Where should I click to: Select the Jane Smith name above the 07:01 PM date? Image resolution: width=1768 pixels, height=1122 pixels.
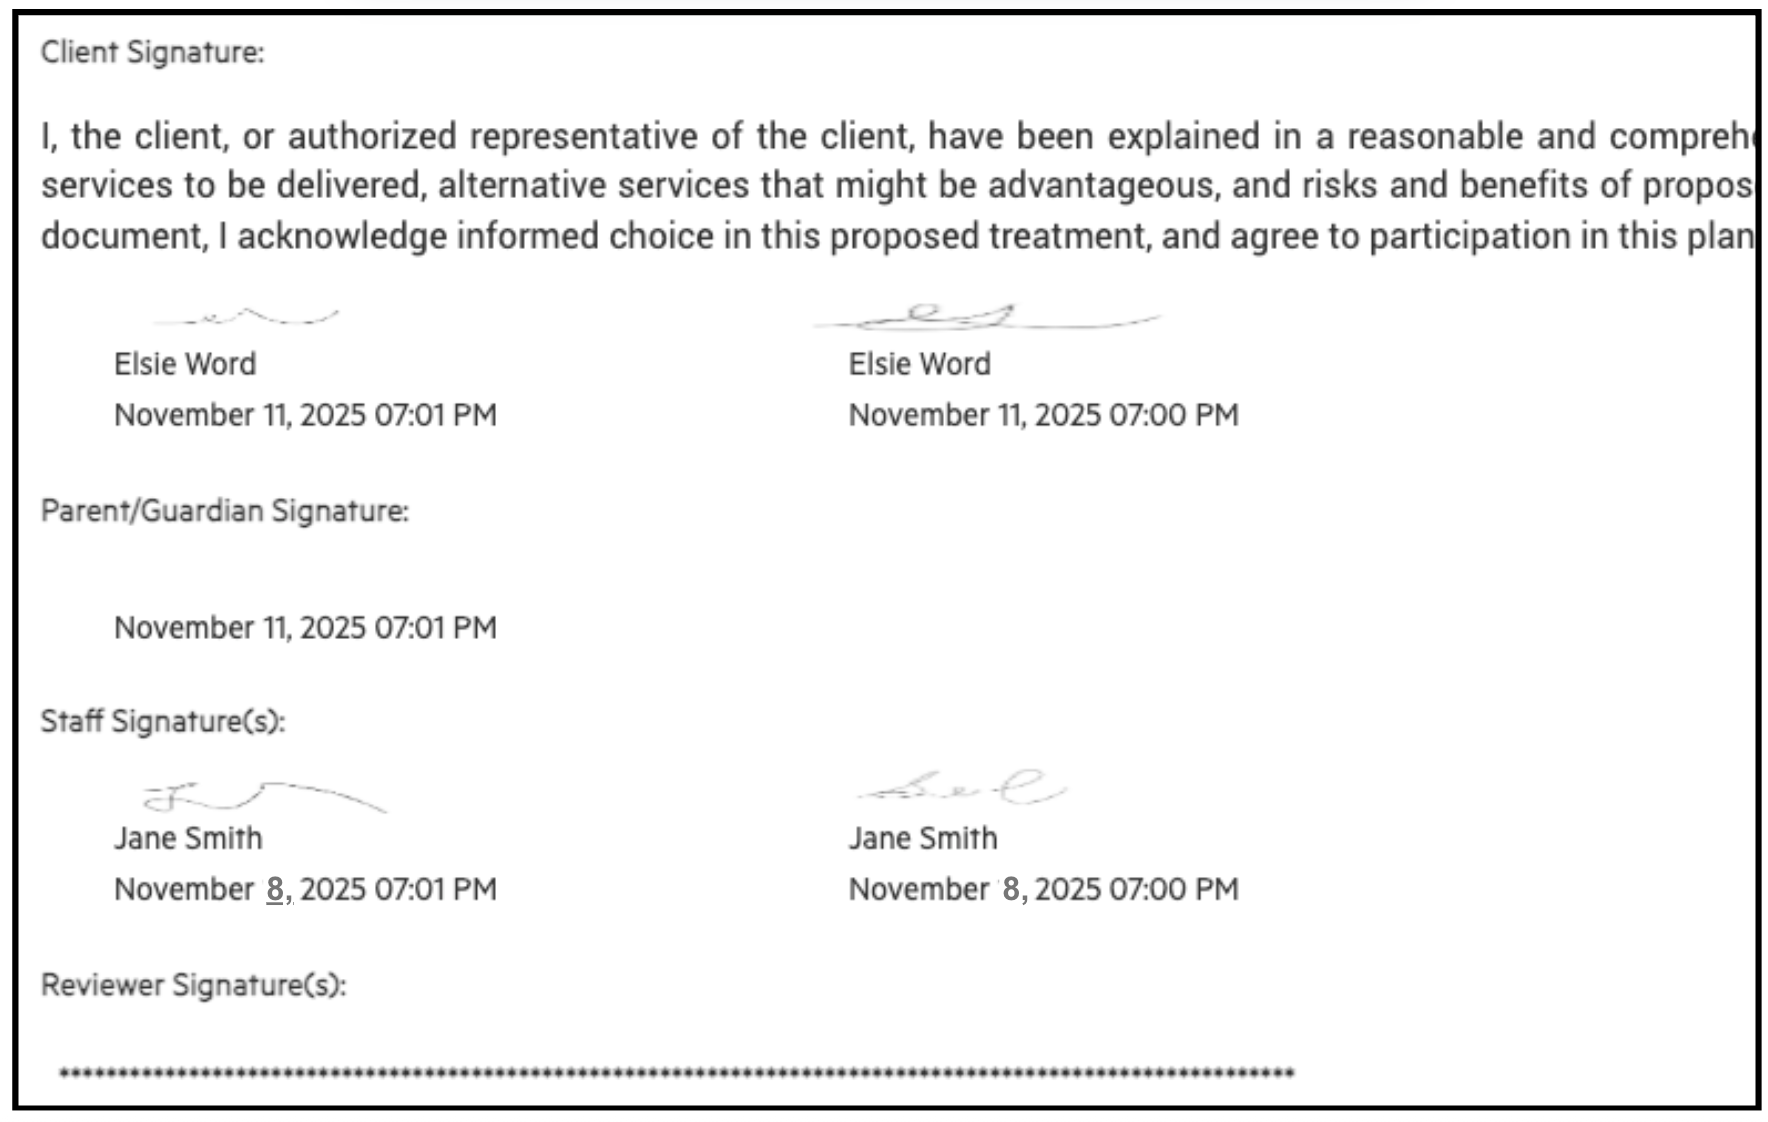(x=188, y=838)
